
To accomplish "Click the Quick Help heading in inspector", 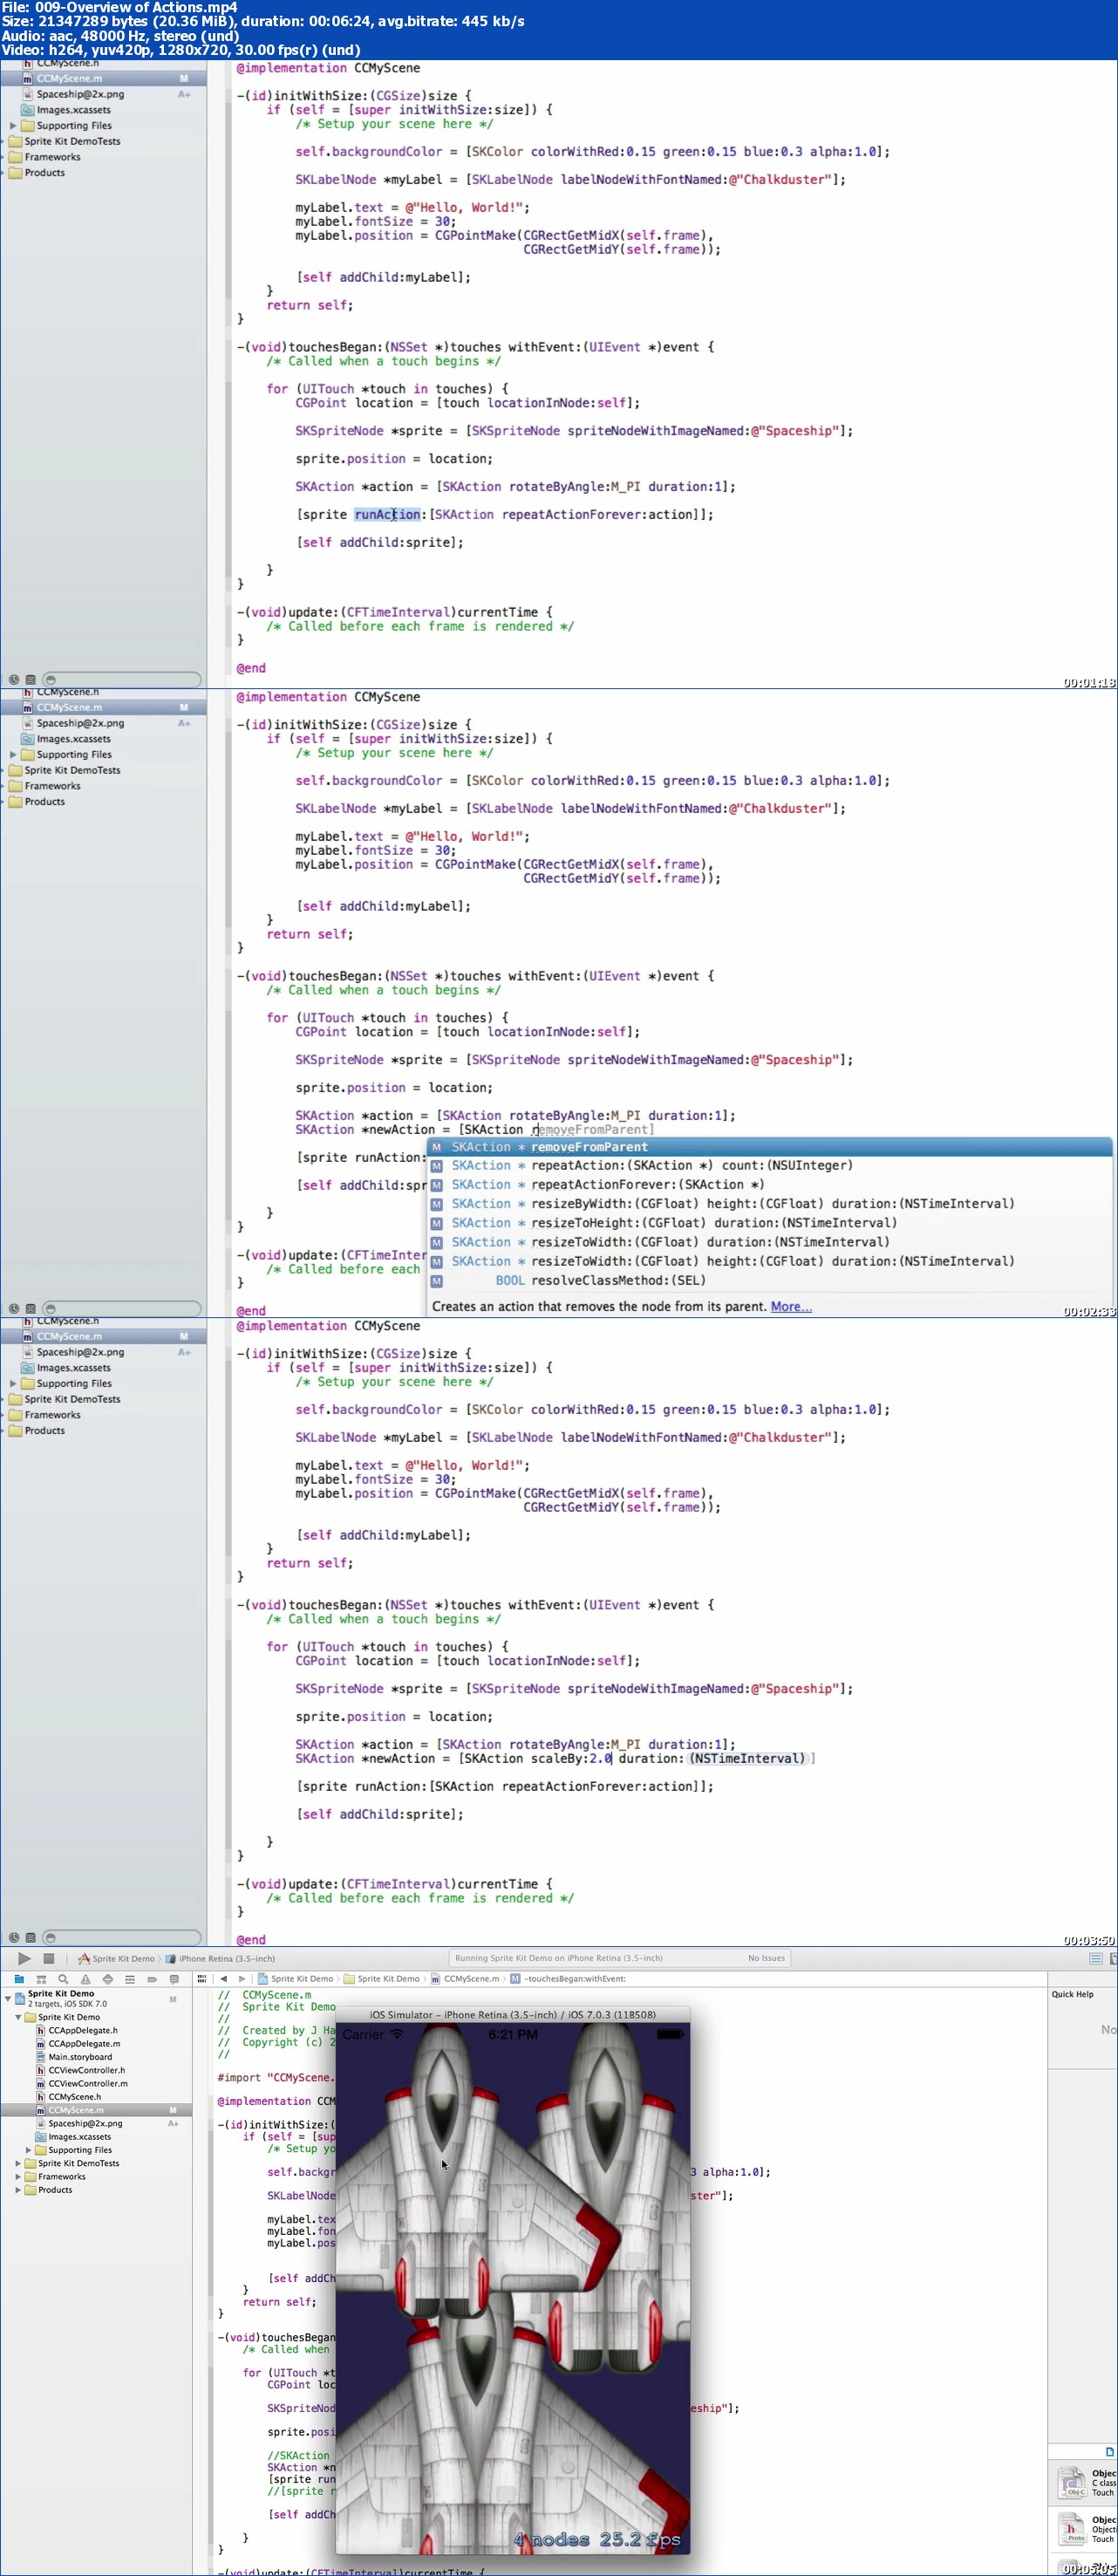I will coord(1072,1994).
